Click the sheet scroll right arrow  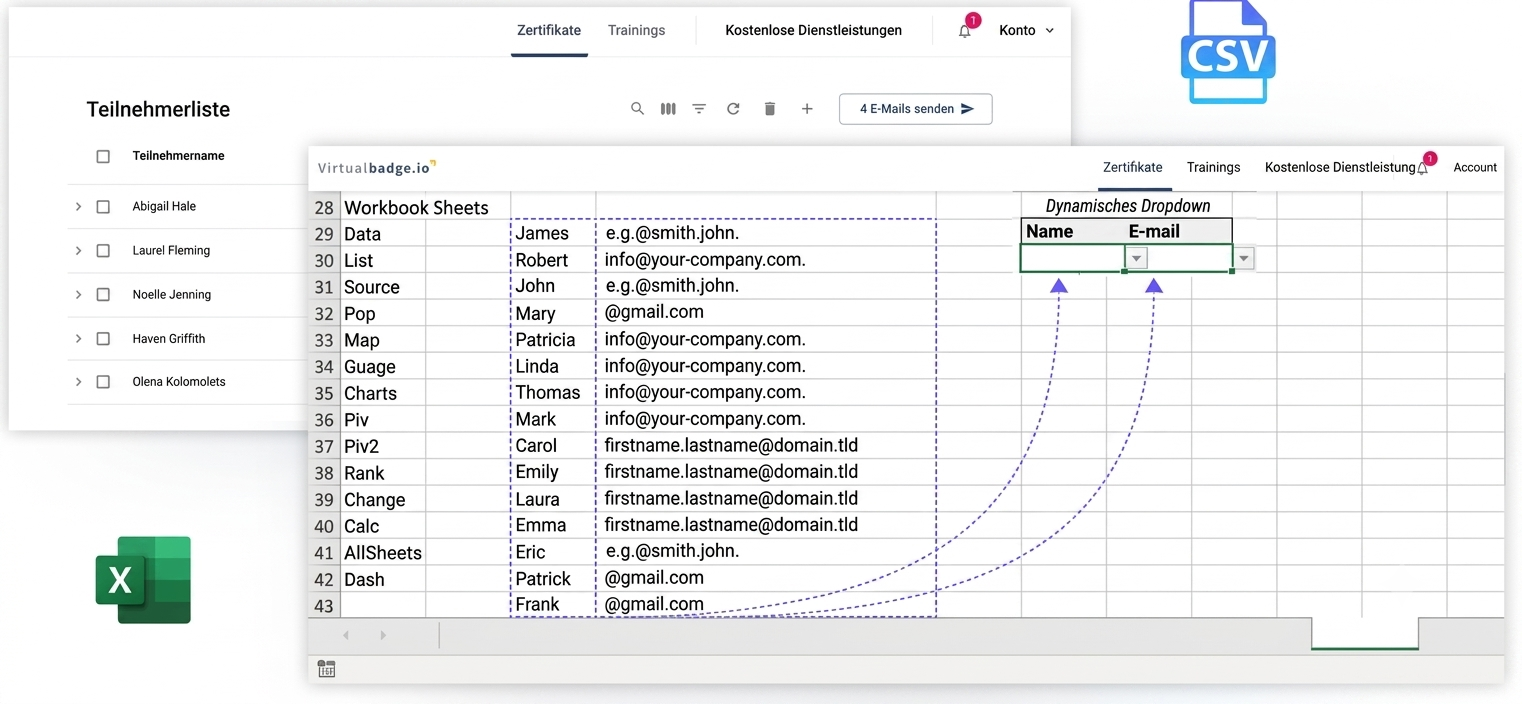383,635
